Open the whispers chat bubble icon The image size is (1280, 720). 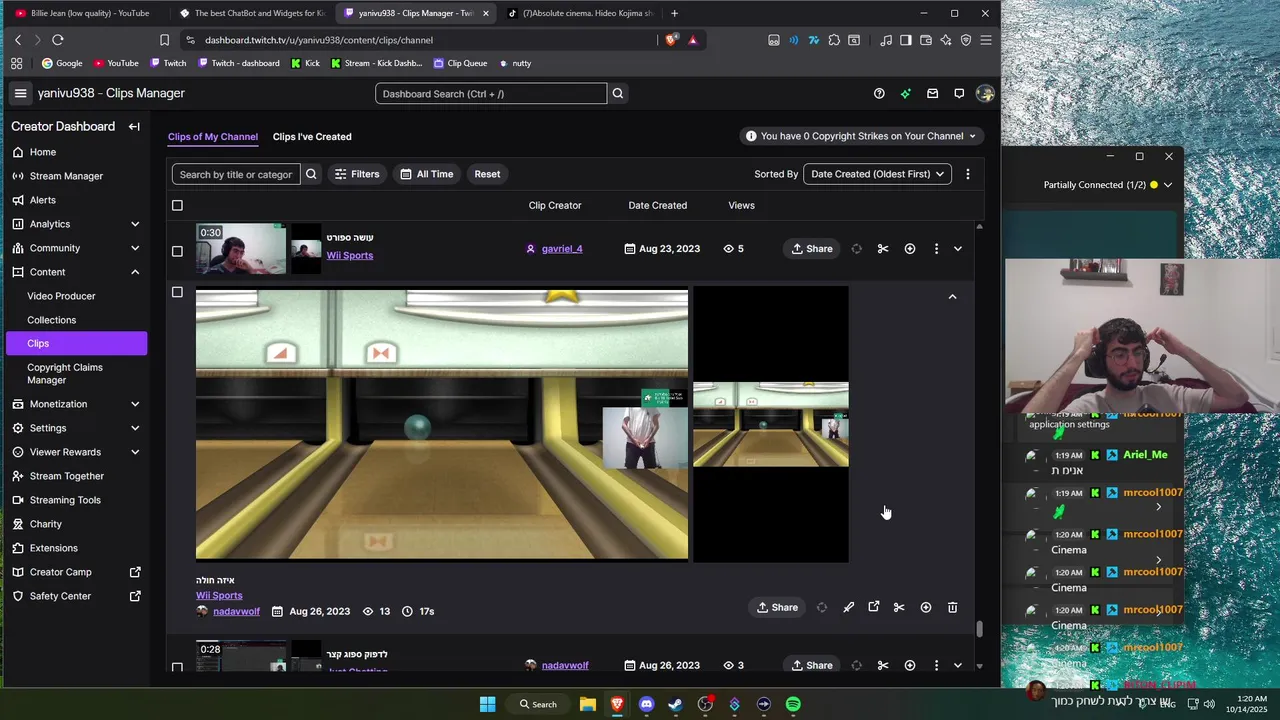pyautogui.click(x=959, y=93)
